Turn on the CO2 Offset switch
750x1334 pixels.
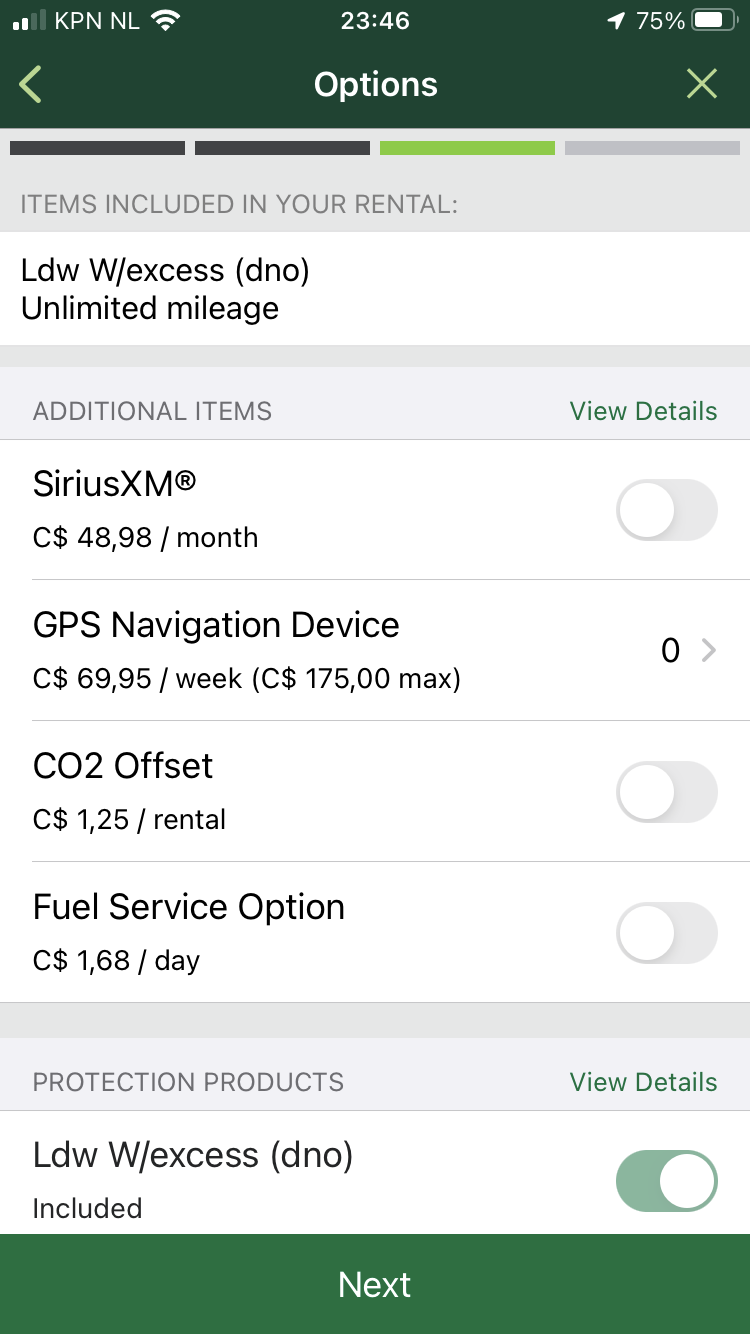667,792
